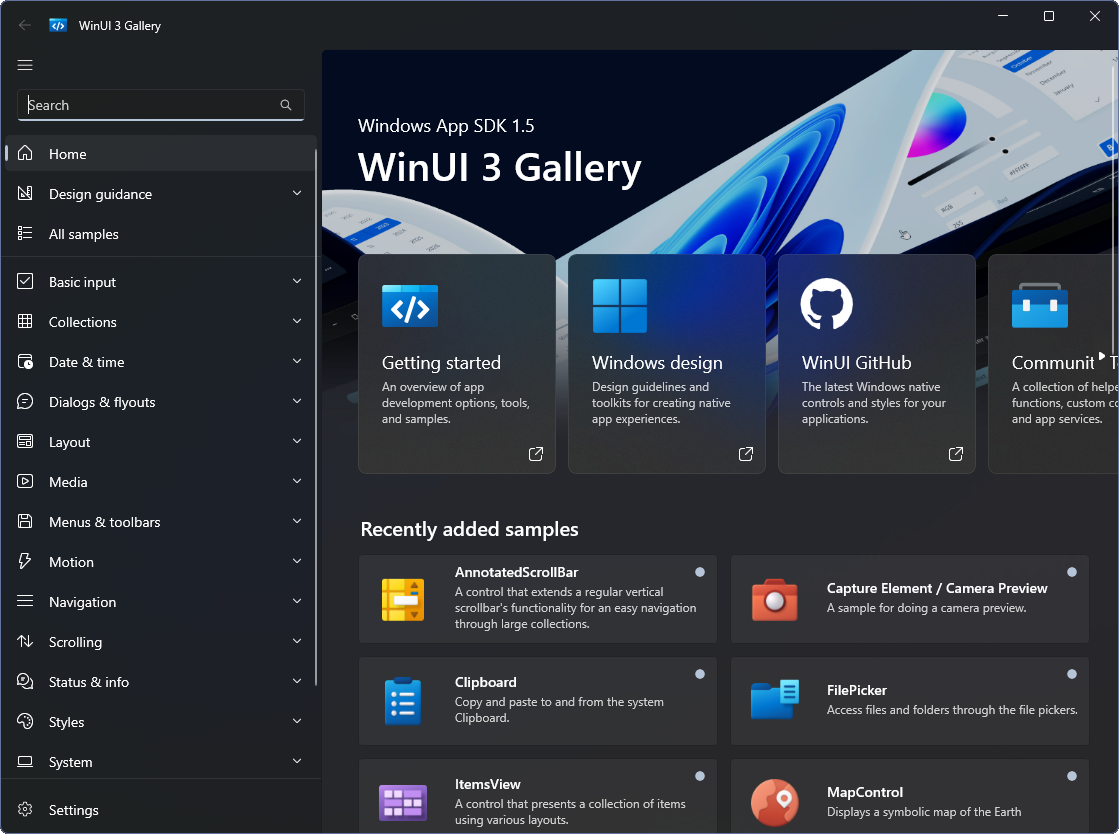Viewport: 1119px width, 834px height.
Task: Open the hamburger navigation menu
Action: [25, 65]
